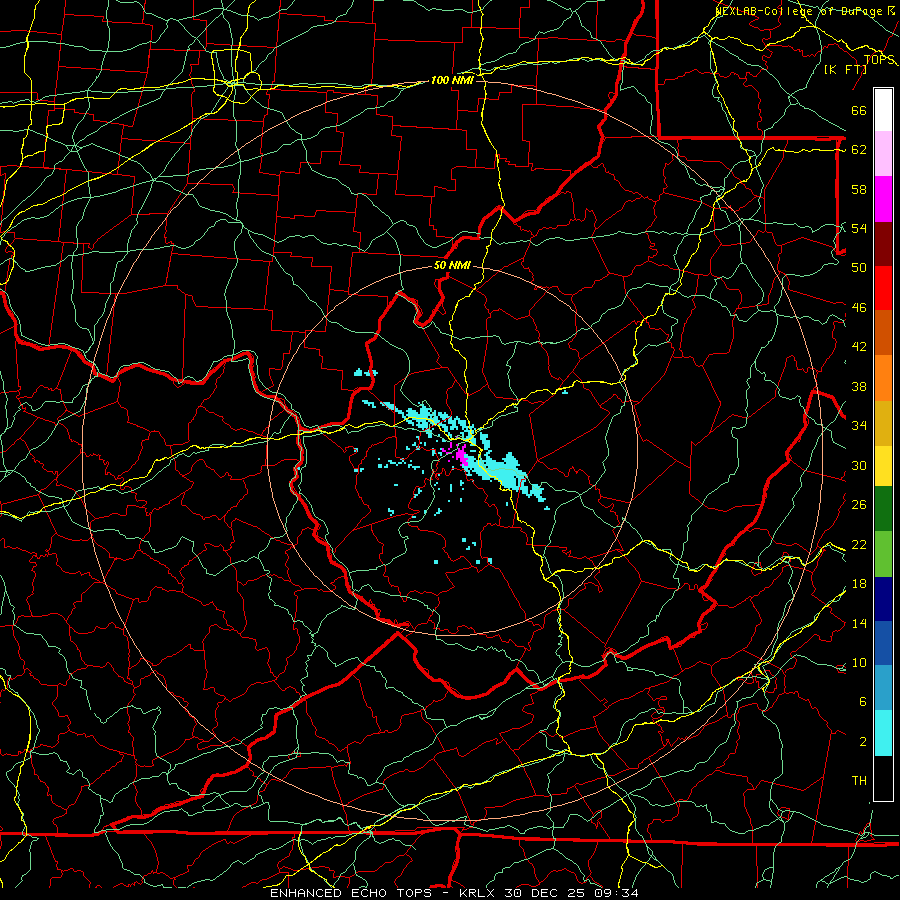Image resolution: width=900 pixels, height=900 pixels.
Task: Pick the dark orange 46 kft swatch
Action: [883, 332]
